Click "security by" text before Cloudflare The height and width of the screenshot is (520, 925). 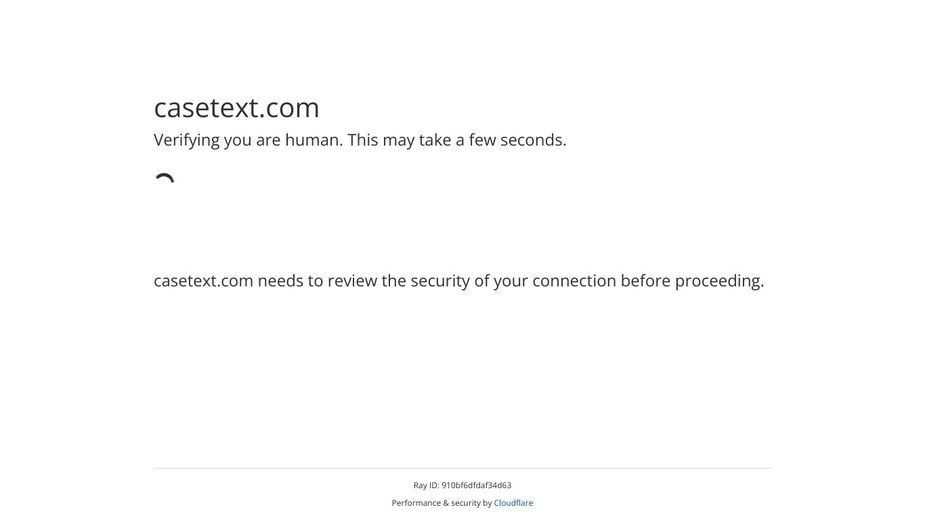471,503
